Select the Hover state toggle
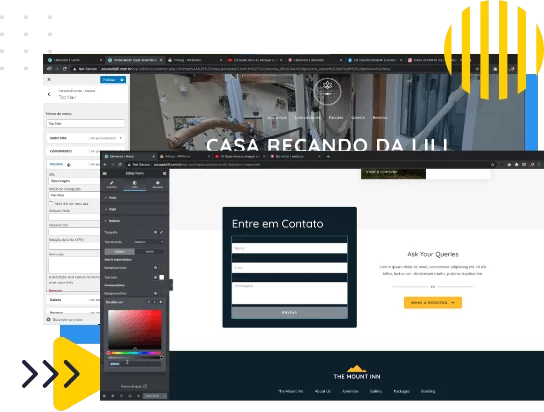The width and height of the screenshot is (544, 412). tap(150, 251)
